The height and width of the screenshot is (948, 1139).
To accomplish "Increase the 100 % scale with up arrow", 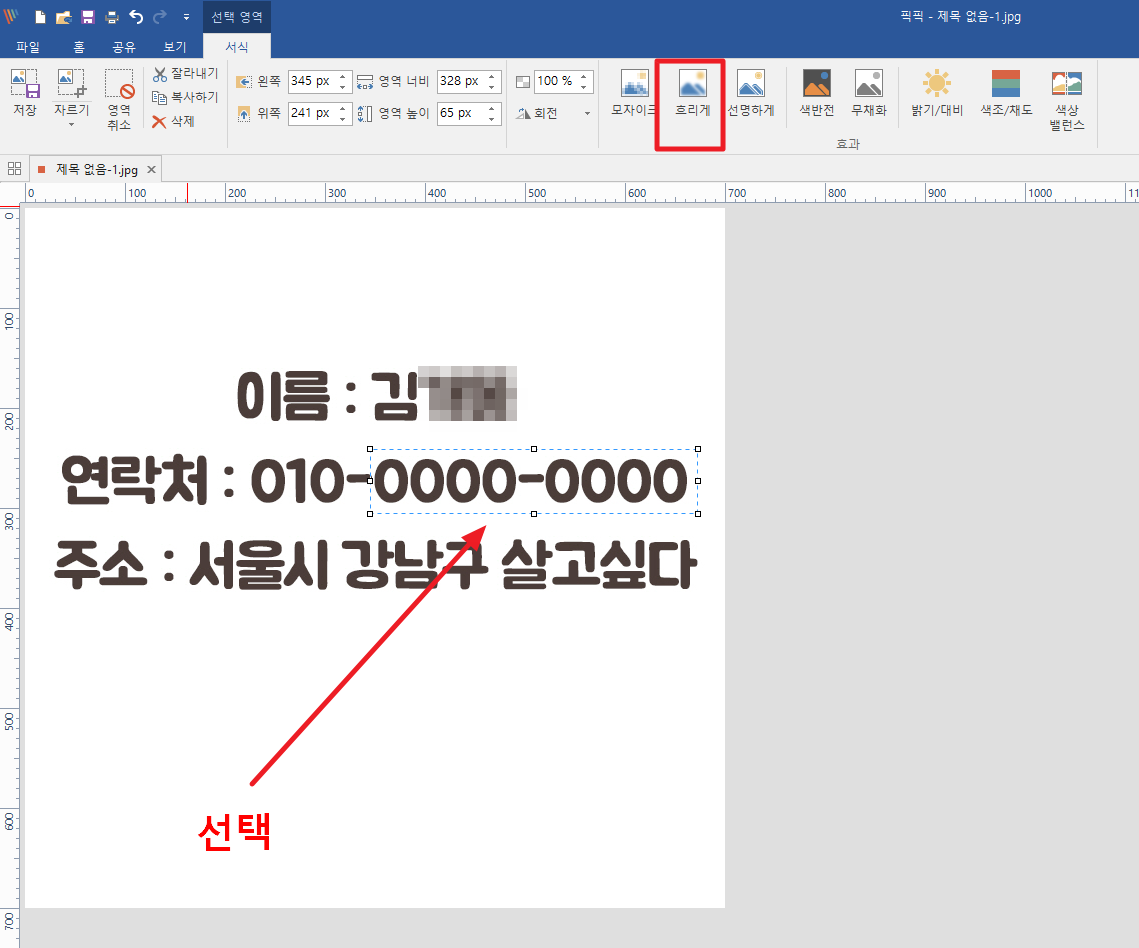I will click(x=583, y=76).
